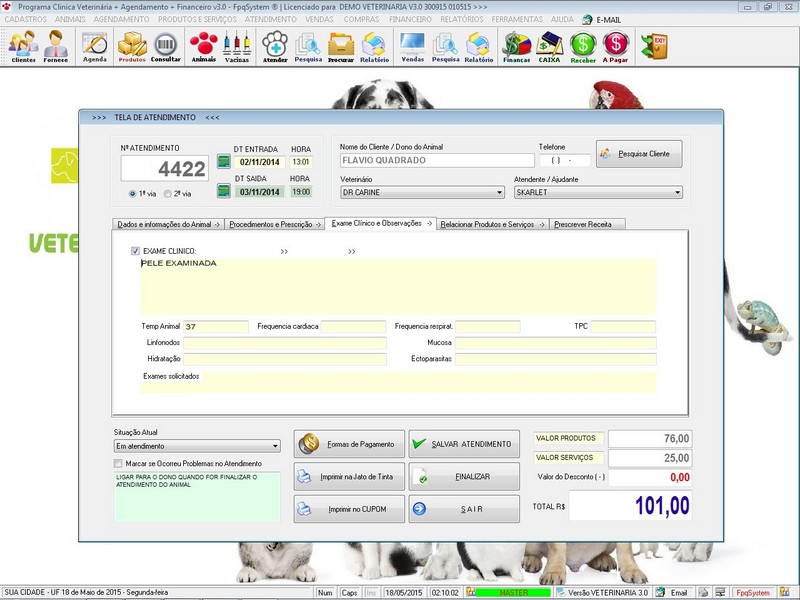Click the Temp Animal input field
The width and height of the screenshot is (800, 600).
click(216, 327)
